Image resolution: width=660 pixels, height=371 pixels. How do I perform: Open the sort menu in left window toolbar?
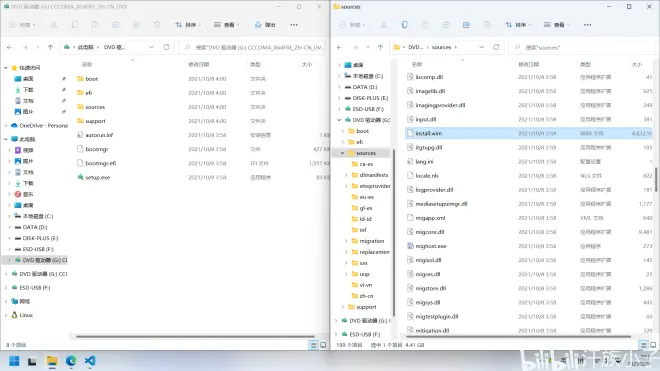188,25
